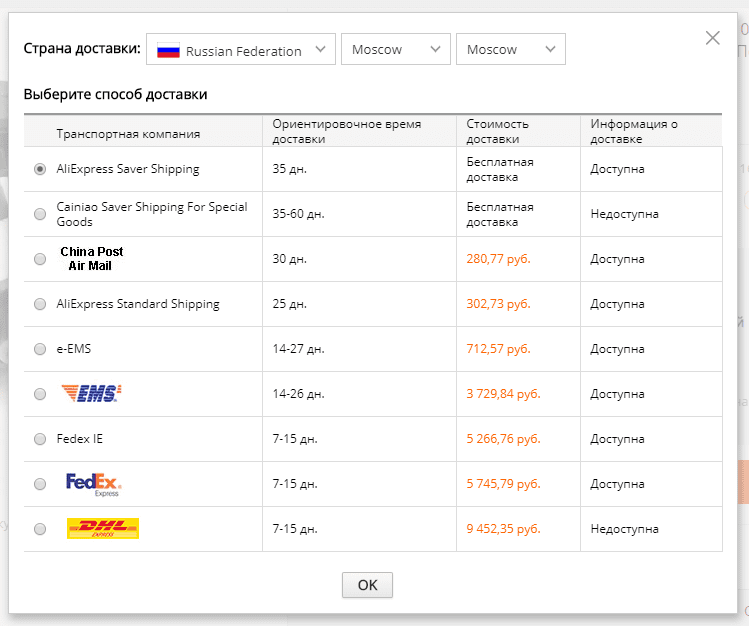Screen dimensions: 749x626
Task: Click the '712,57 руб.' price
Action: coord(498,349)
